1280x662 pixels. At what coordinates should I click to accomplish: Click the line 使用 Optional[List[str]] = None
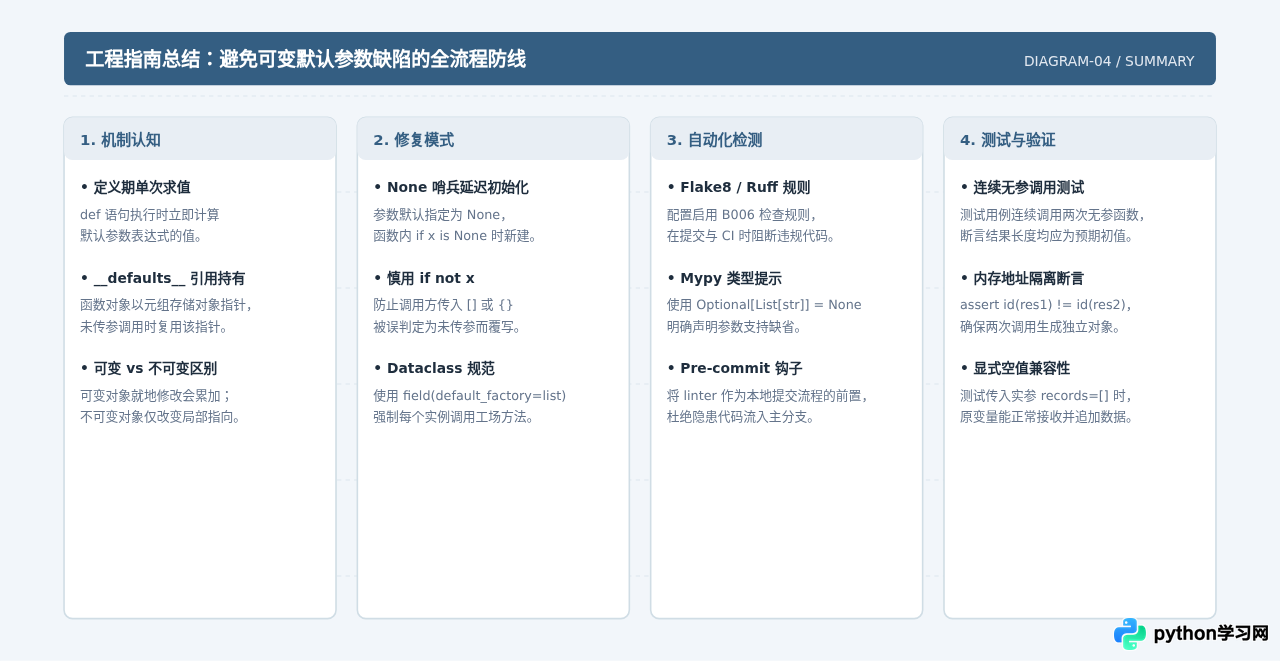(x=764, y=304)
